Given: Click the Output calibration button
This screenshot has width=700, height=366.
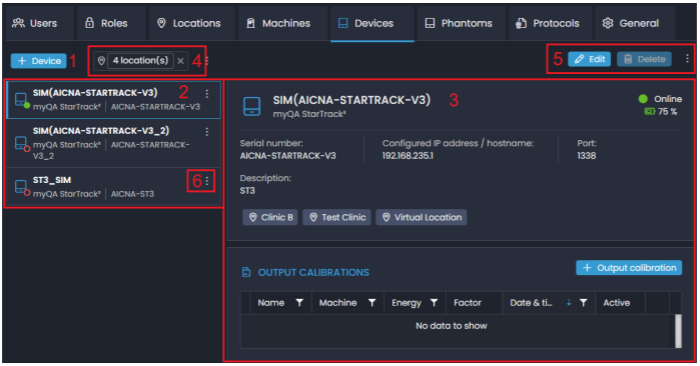Looking at the screenshot, I should 629,267.
